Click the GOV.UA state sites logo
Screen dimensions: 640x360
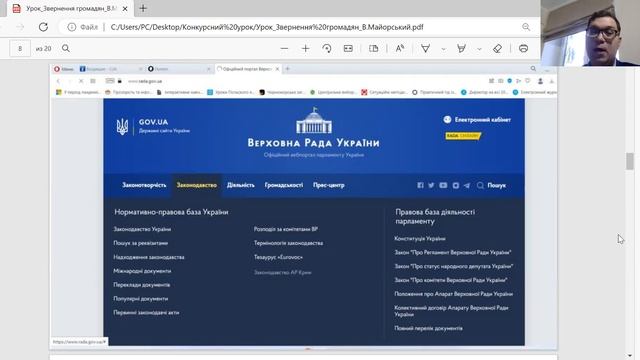pyautogui.click(x=153, y=126)
